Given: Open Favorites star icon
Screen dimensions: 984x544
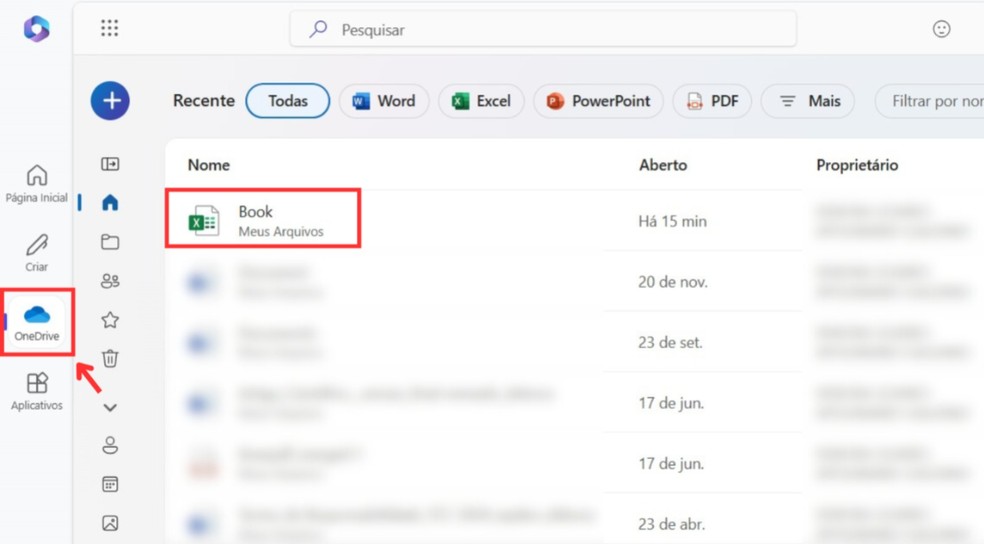Looking at the screenshot, I should pos(110,320).
